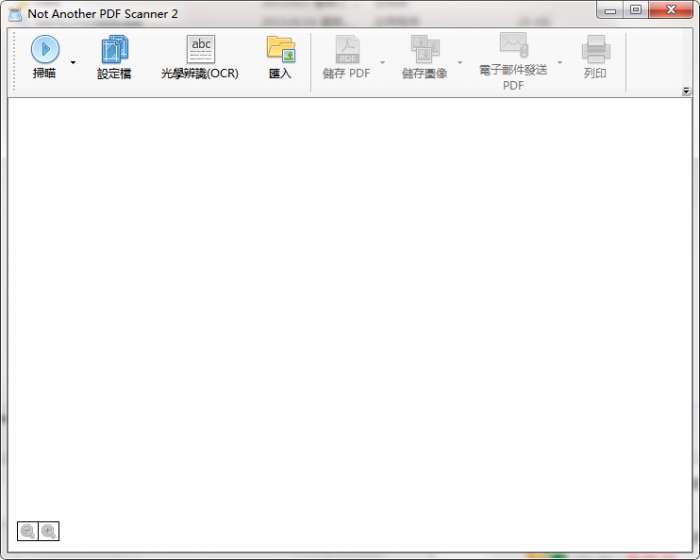Screen dimensions: 700x560
Task: Expand the 儲存圖像 dropdown arrow
Action: [460, 62]
